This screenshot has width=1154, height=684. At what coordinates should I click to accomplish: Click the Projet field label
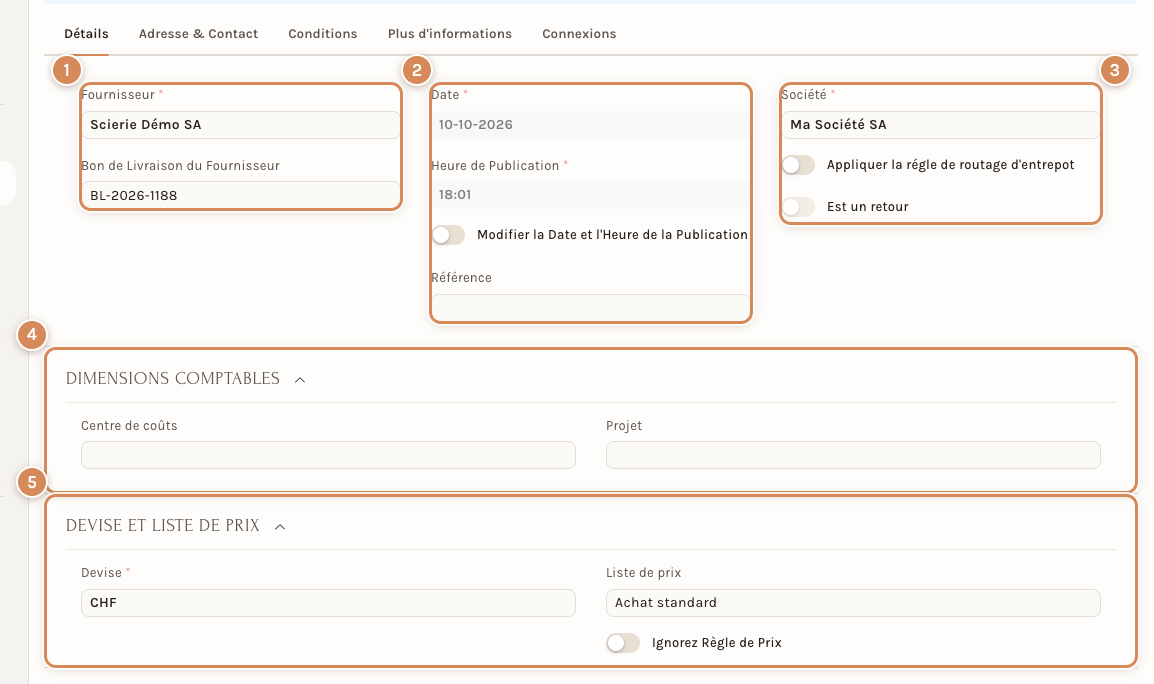point(624,426)
